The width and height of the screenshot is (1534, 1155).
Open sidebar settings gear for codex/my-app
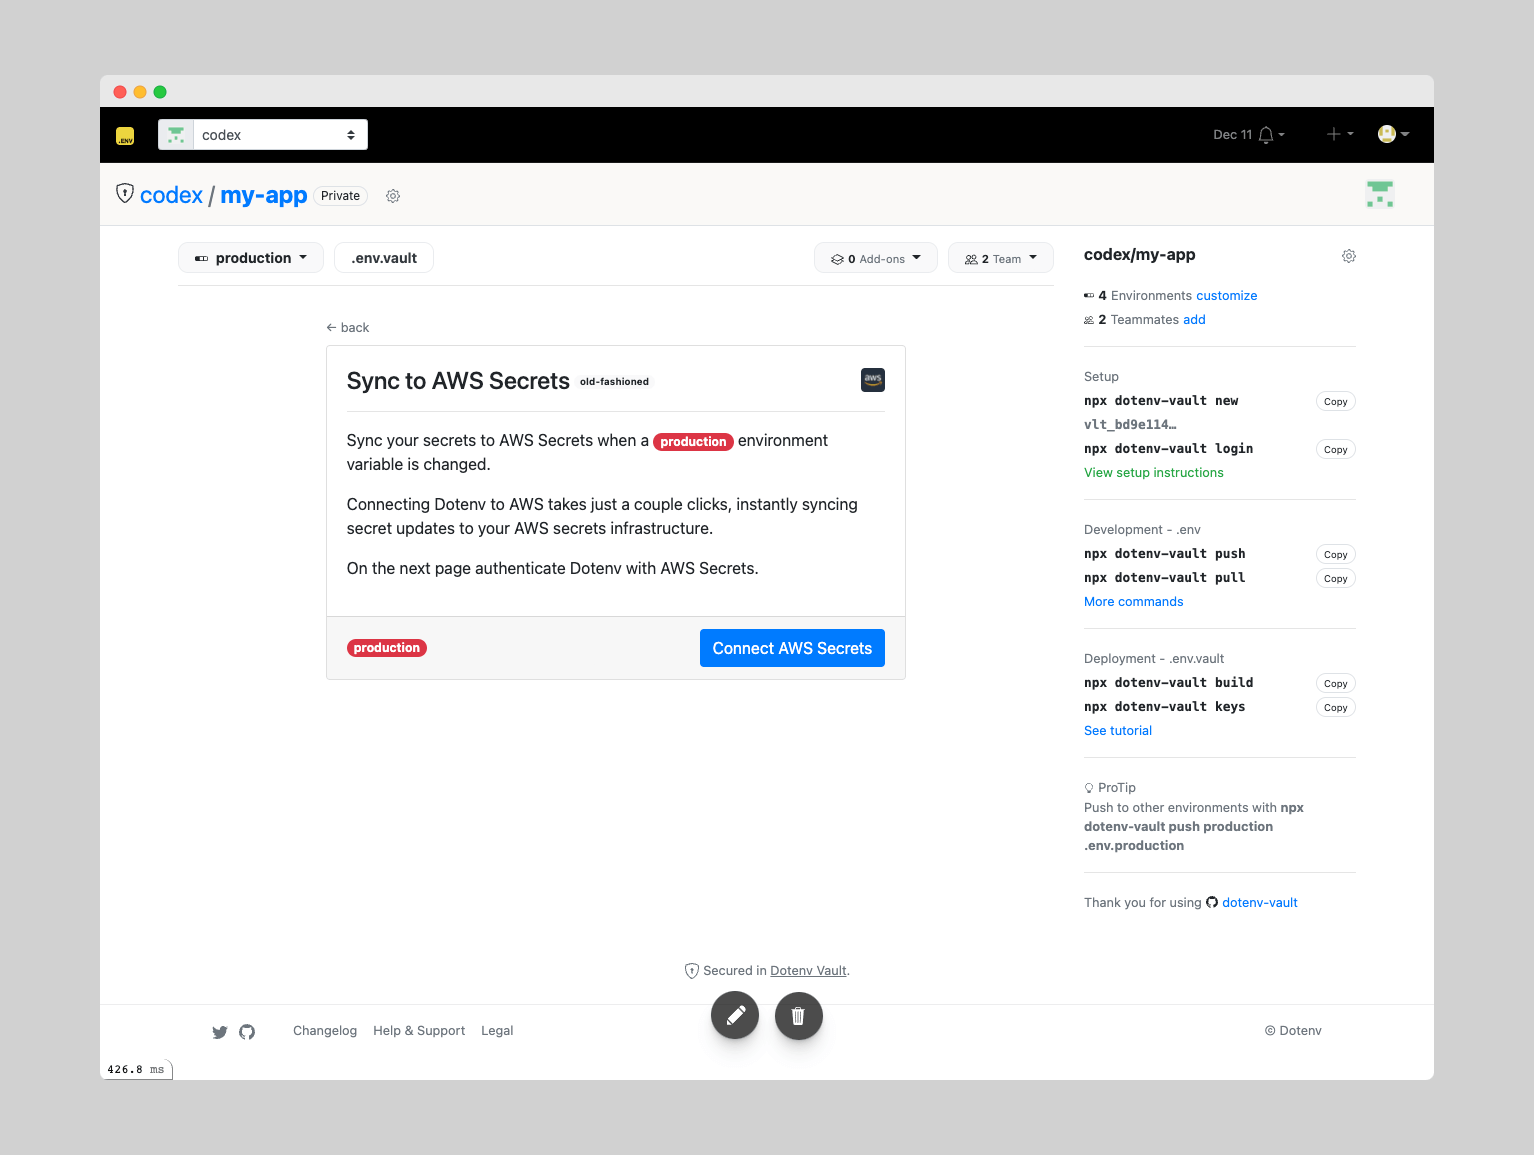(1349, 256)
